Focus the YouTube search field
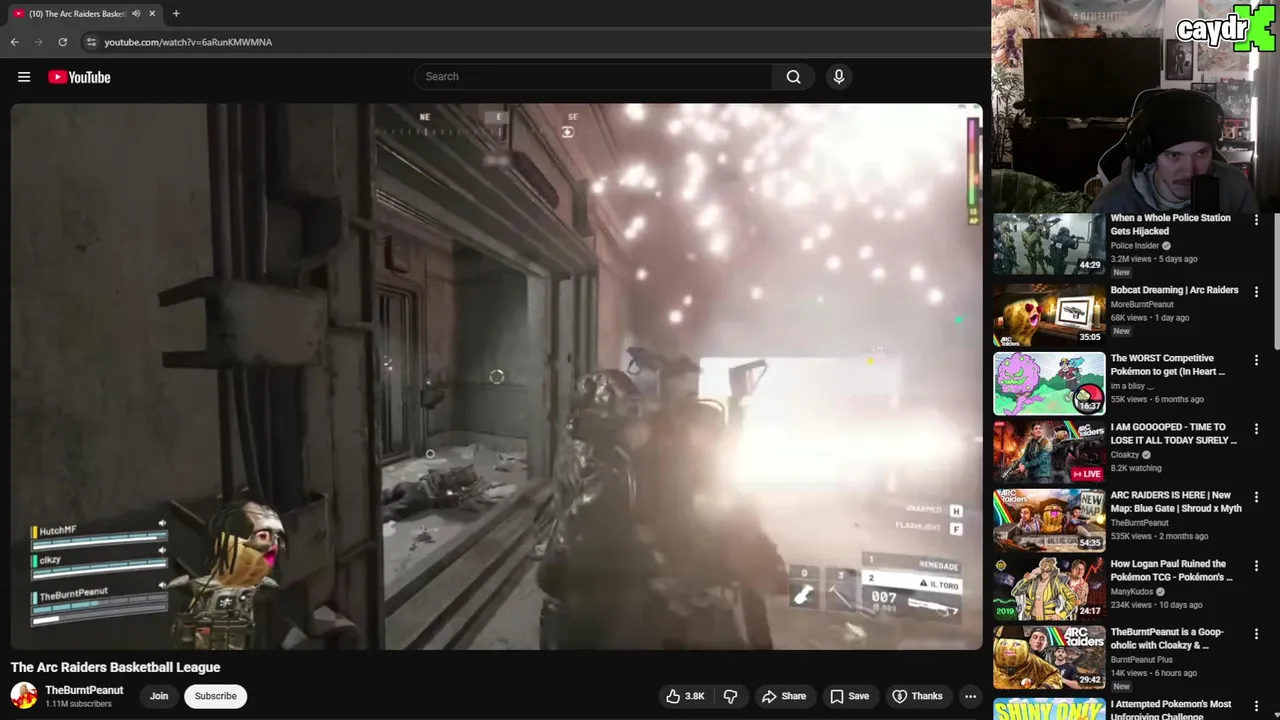Viewport: 1280px width, 720px height. (x=594, y=76)
